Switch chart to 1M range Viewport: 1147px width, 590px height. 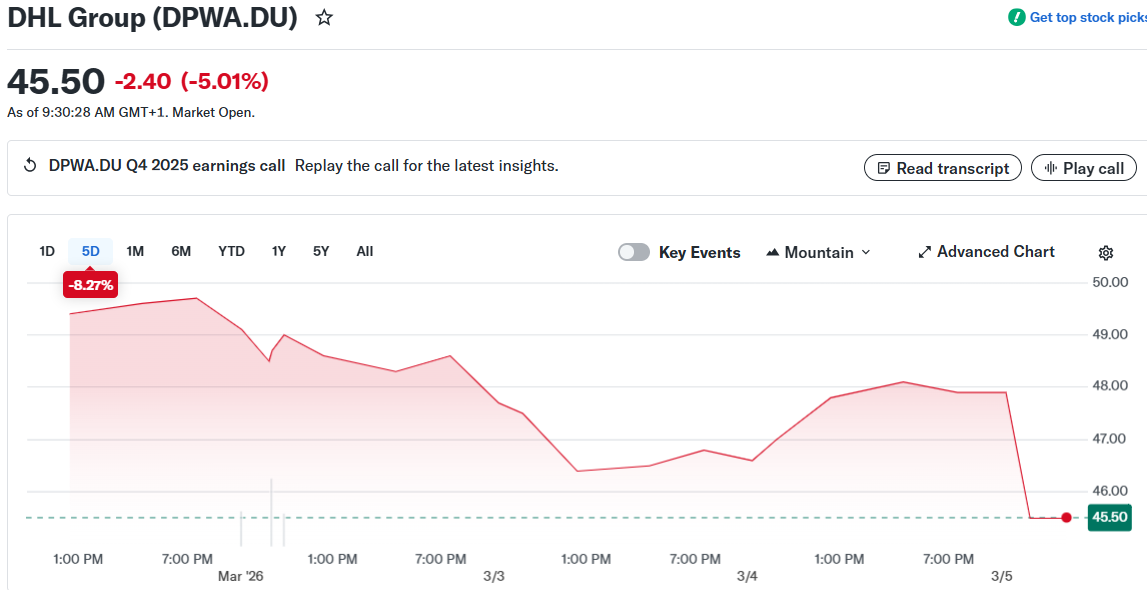tap(135, 251)
